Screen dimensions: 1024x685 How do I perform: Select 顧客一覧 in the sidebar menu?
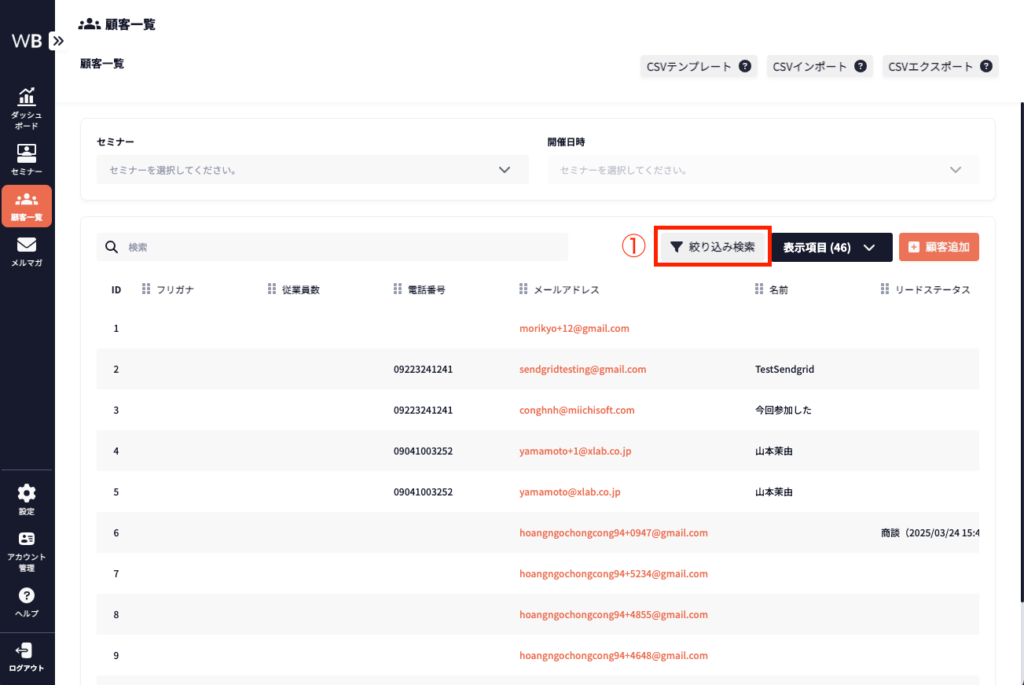(x=27, y=205)
